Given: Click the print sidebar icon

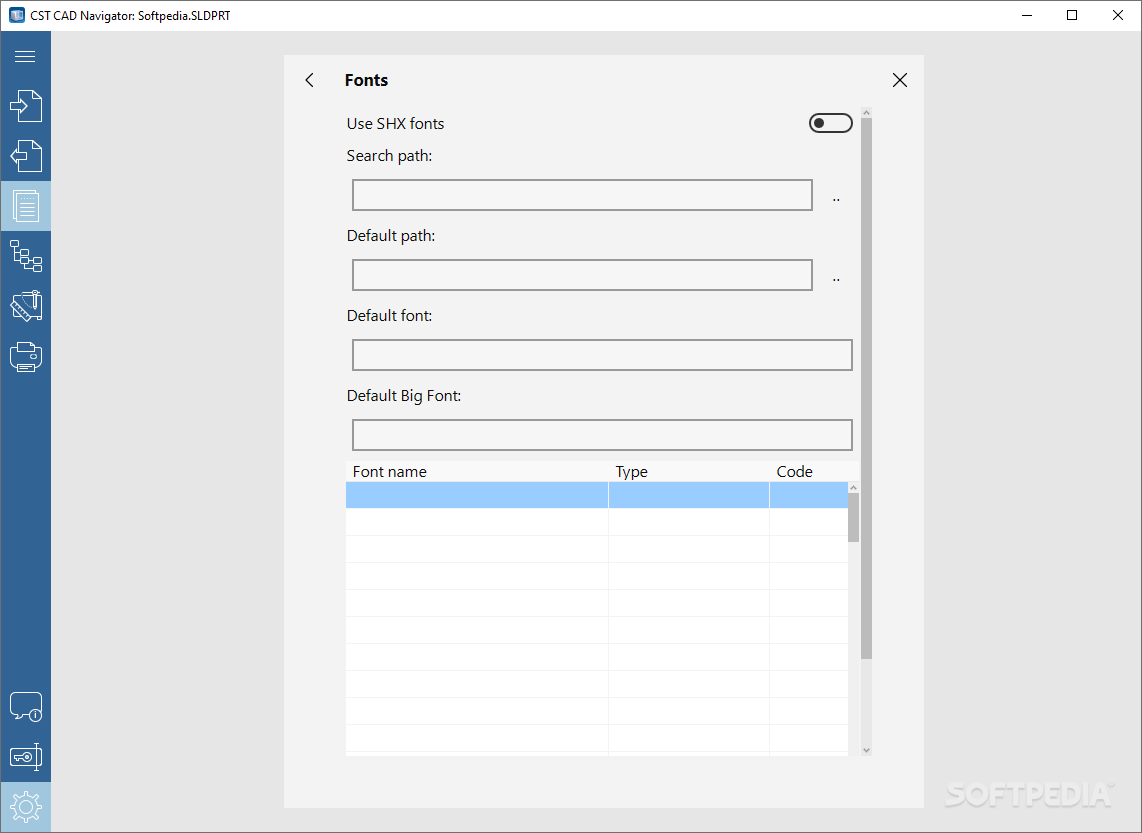Looking at the screenshot, I should (25, 357).
